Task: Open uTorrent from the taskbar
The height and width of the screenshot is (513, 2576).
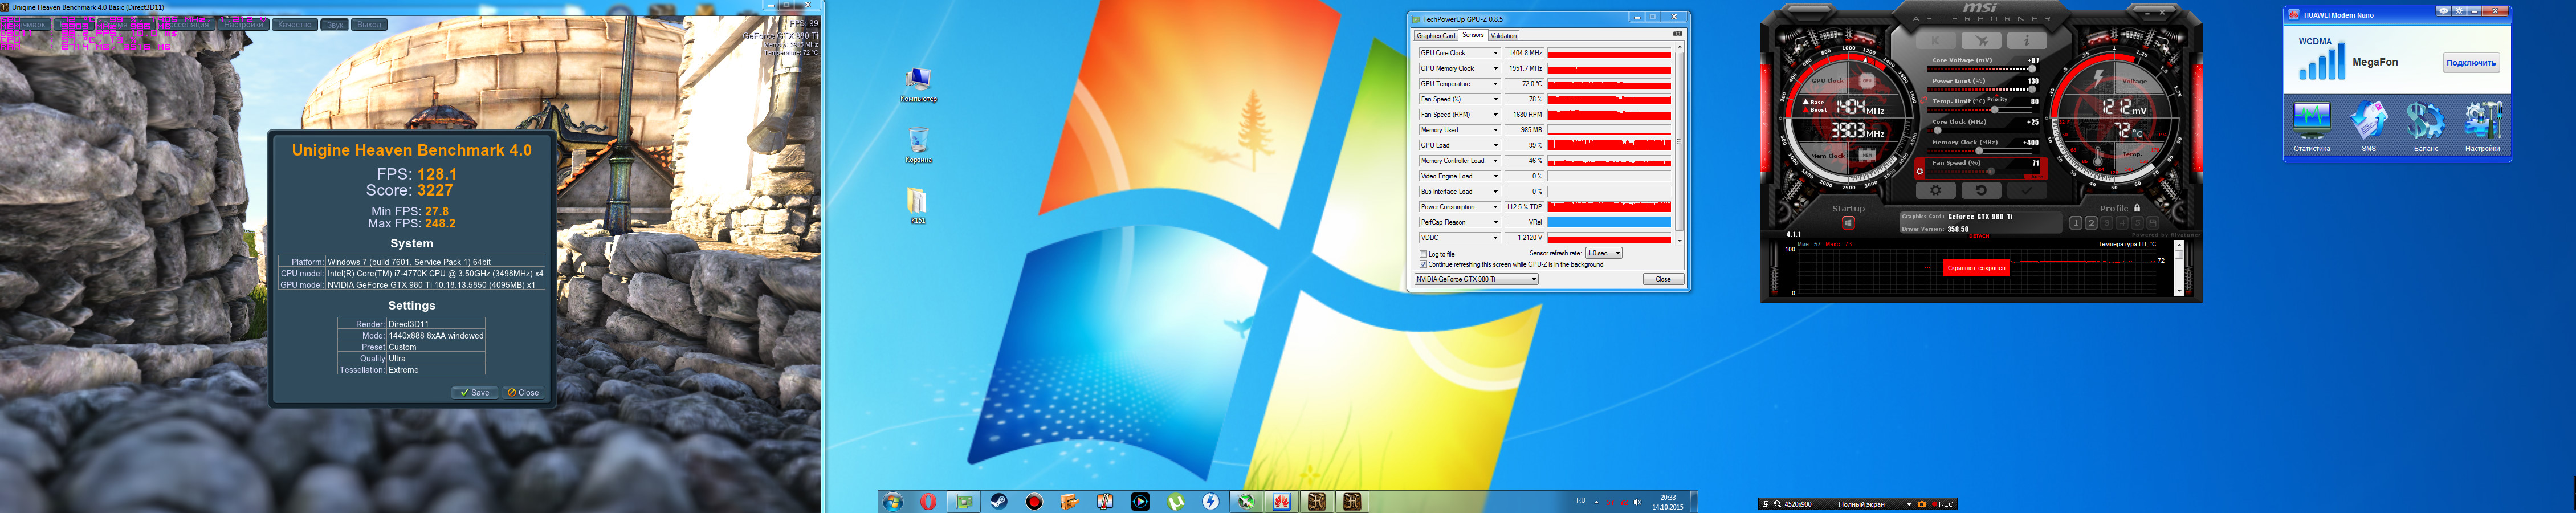Action: (1176, 502)
